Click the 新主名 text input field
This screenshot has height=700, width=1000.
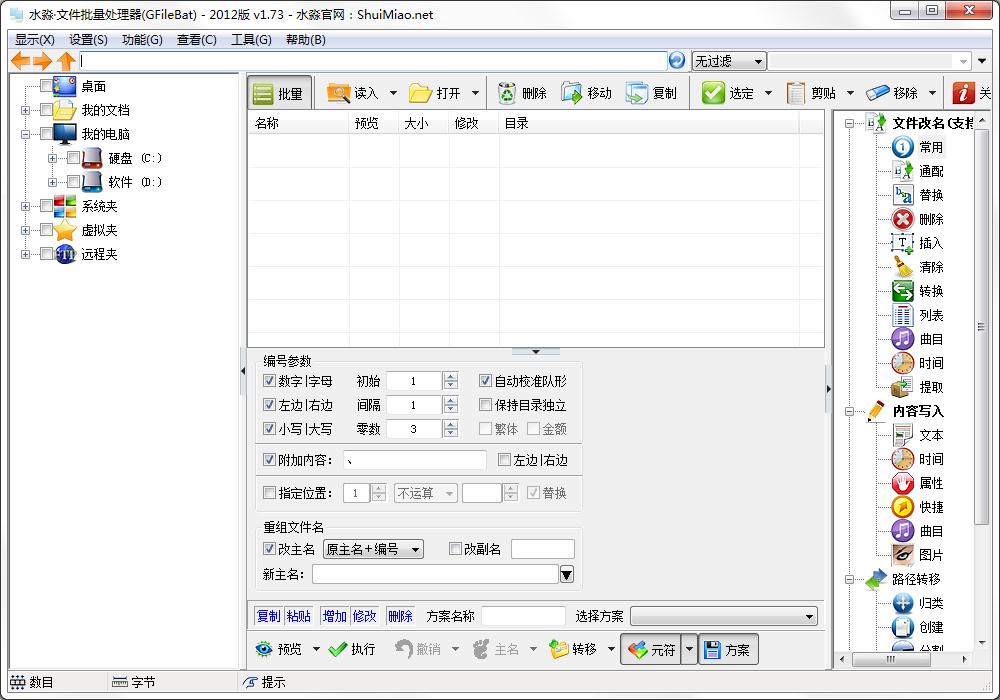coord(435,574)
